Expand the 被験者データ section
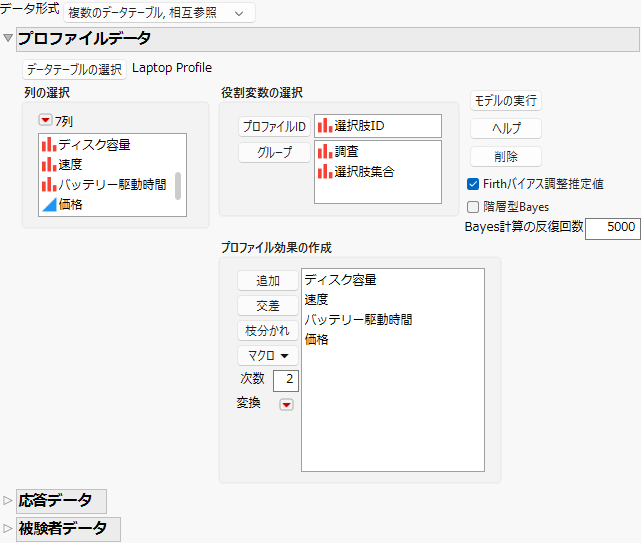This screenshot has width=641, height=543. [x=8, y=528]
